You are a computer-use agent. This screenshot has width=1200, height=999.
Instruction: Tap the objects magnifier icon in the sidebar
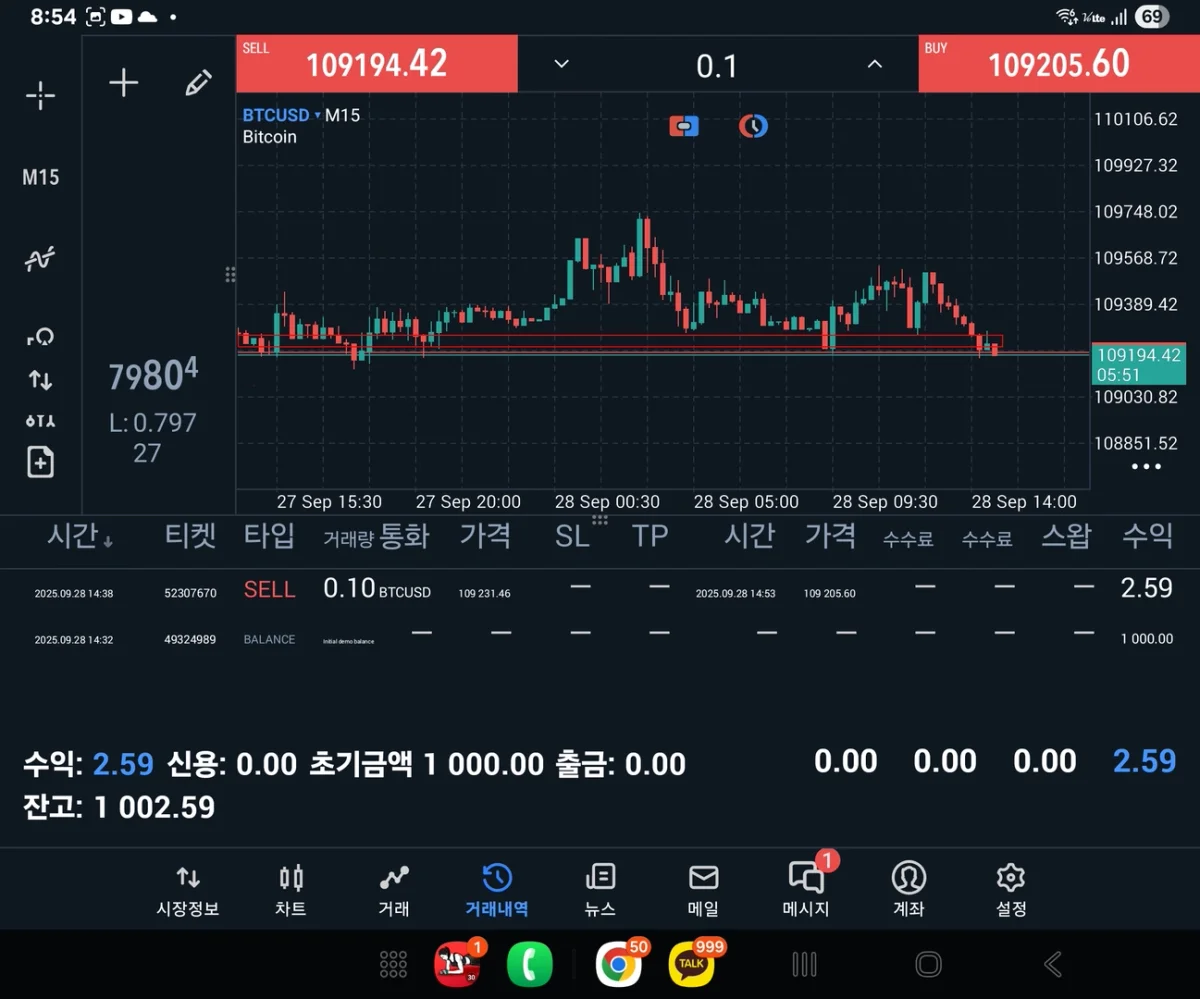(40, 337)
